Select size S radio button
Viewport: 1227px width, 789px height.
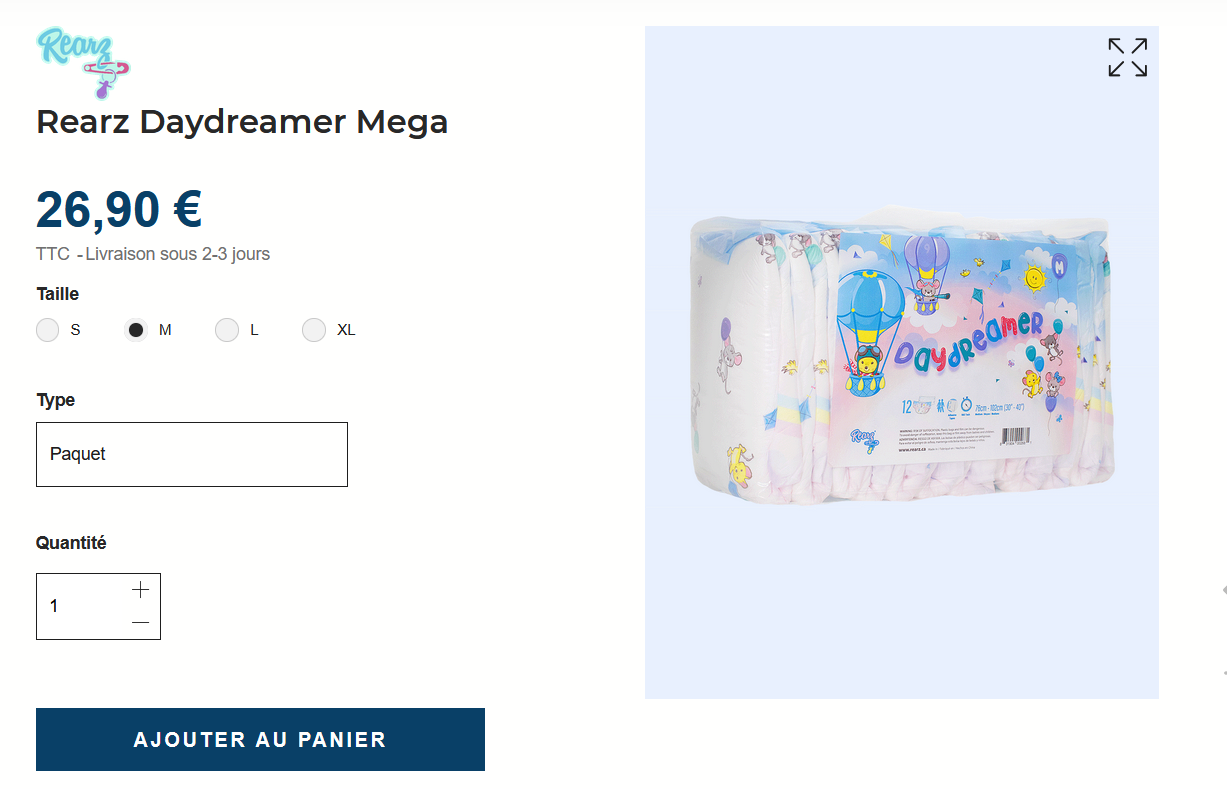point(48,330)
